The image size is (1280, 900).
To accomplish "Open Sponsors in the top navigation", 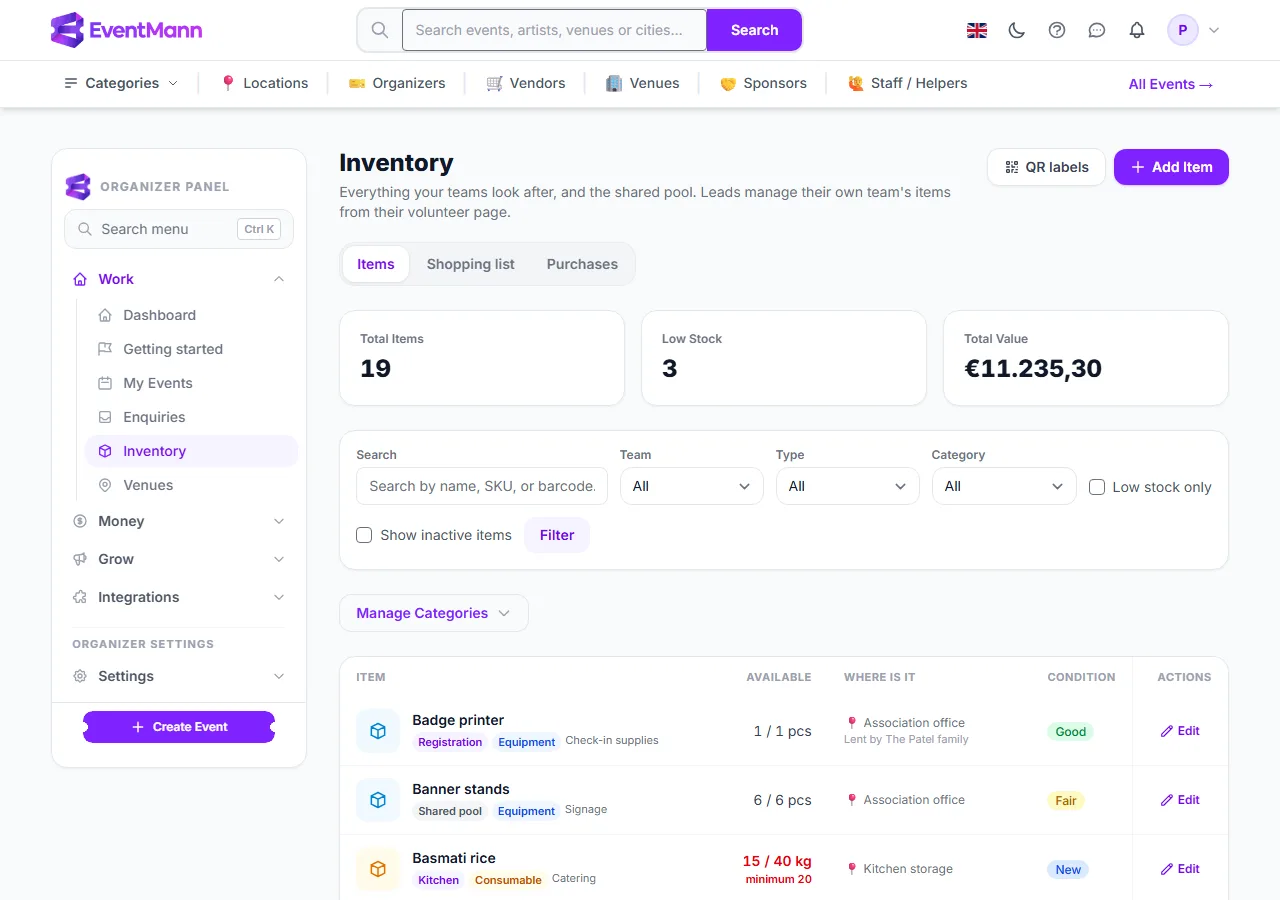I will pyautogui.click(x=763, y=83).
